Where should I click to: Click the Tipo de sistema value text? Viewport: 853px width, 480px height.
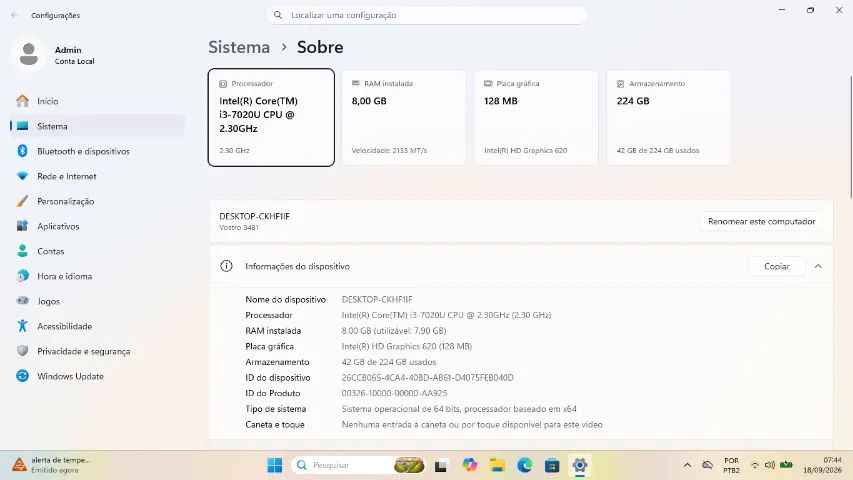point(459,409)
